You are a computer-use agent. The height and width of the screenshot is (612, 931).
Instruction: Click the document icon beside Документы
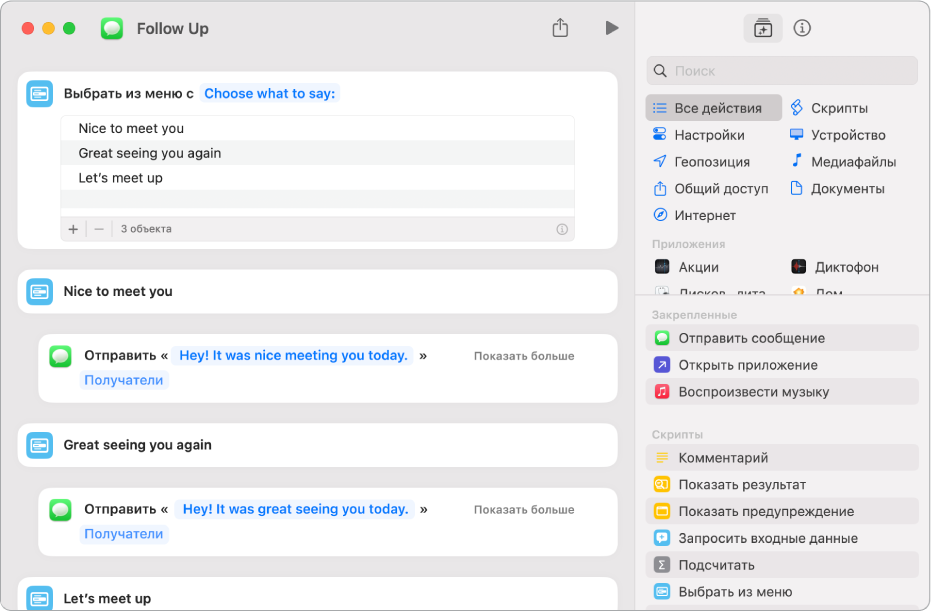(796, 188)
